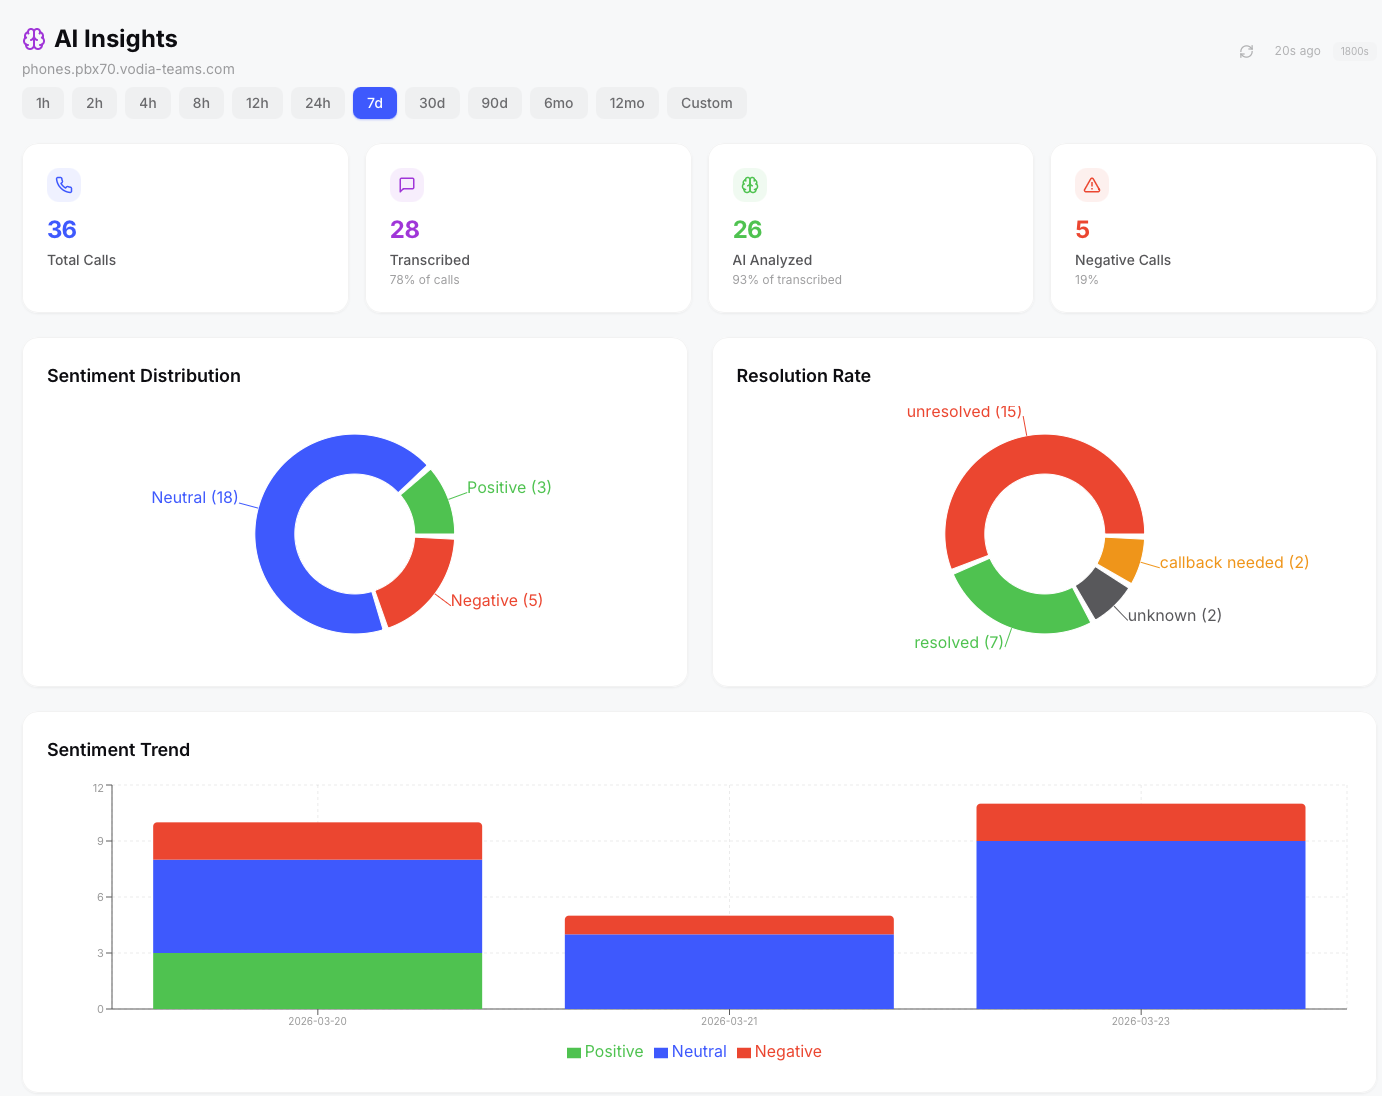Image resolution: width=1382 pixels, height=1096 pixels.
Task: Switch to the 24h time range tab
Action: pyautogui.click(x=317, y=102)
